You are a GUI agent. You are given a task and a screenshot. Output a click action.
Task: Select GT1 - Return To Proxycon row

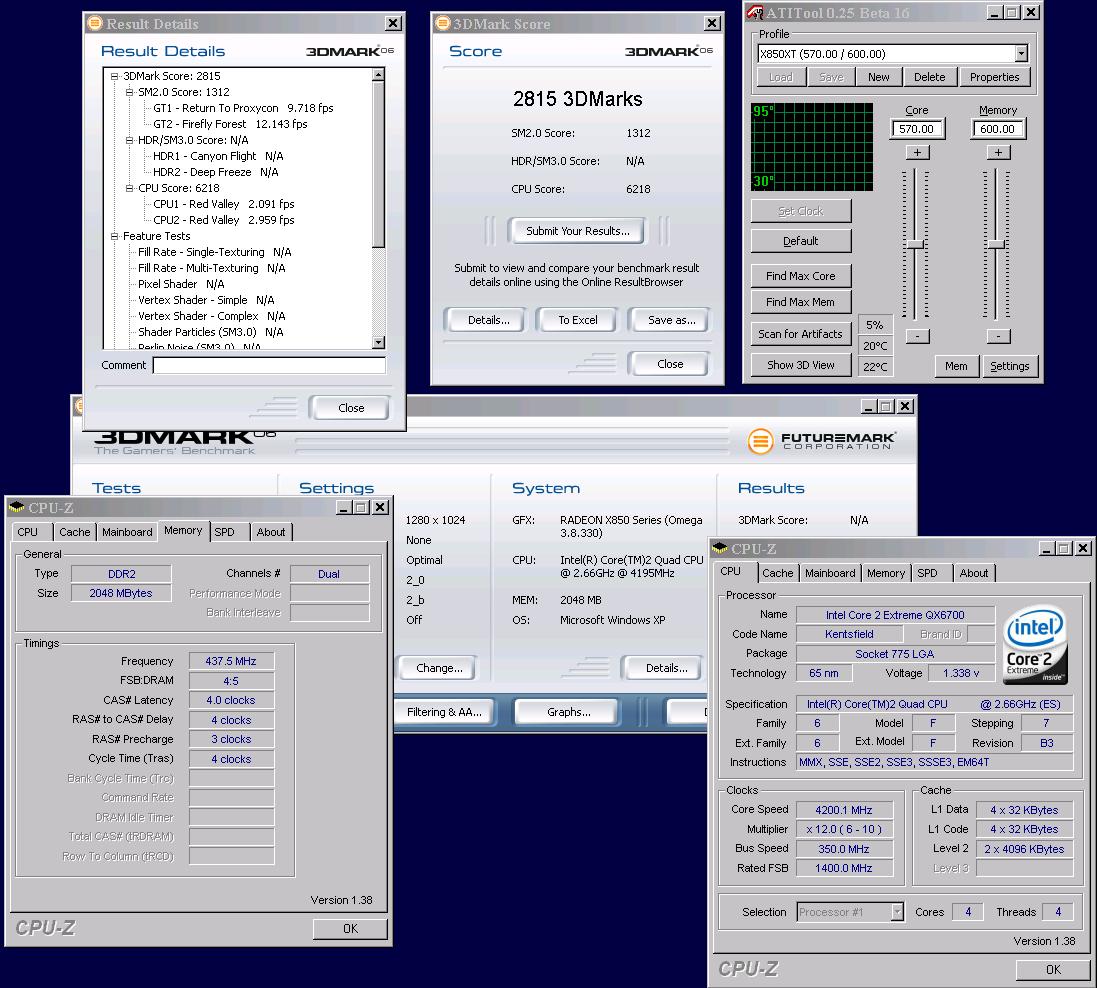[x=243, y=108]
